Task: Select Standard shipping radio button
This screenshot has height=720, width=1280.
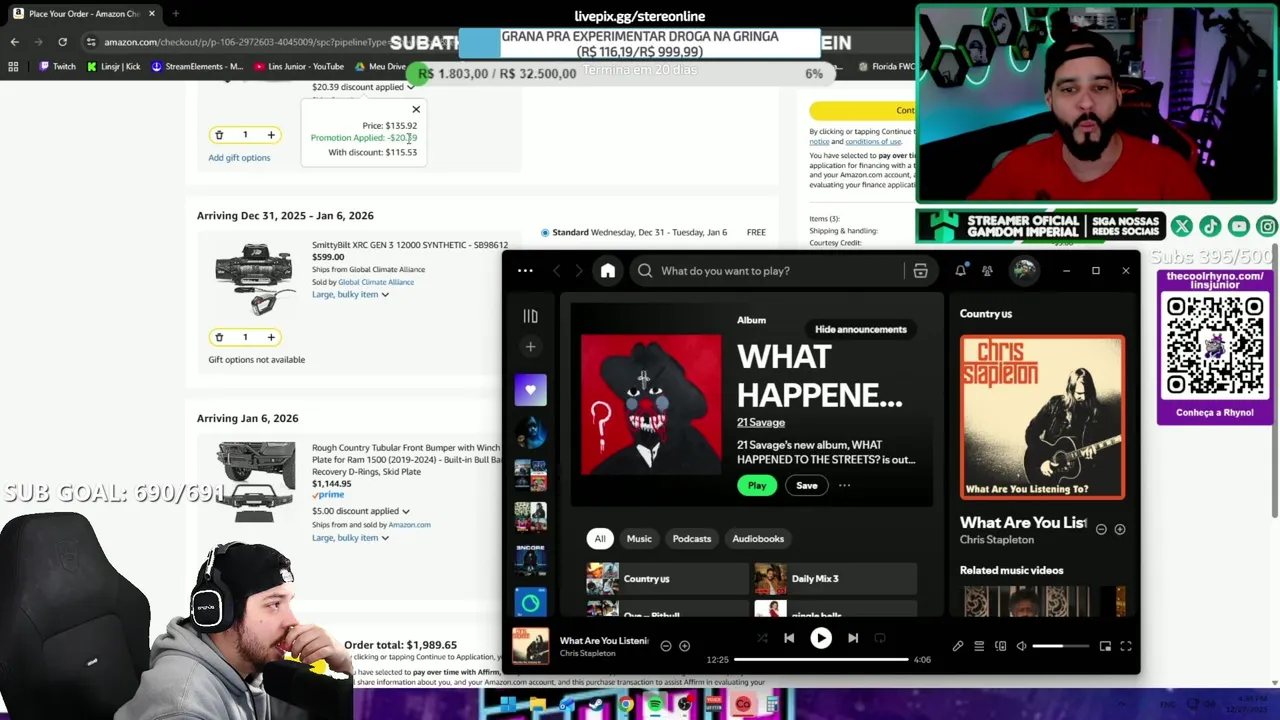Action: (545, 232)
